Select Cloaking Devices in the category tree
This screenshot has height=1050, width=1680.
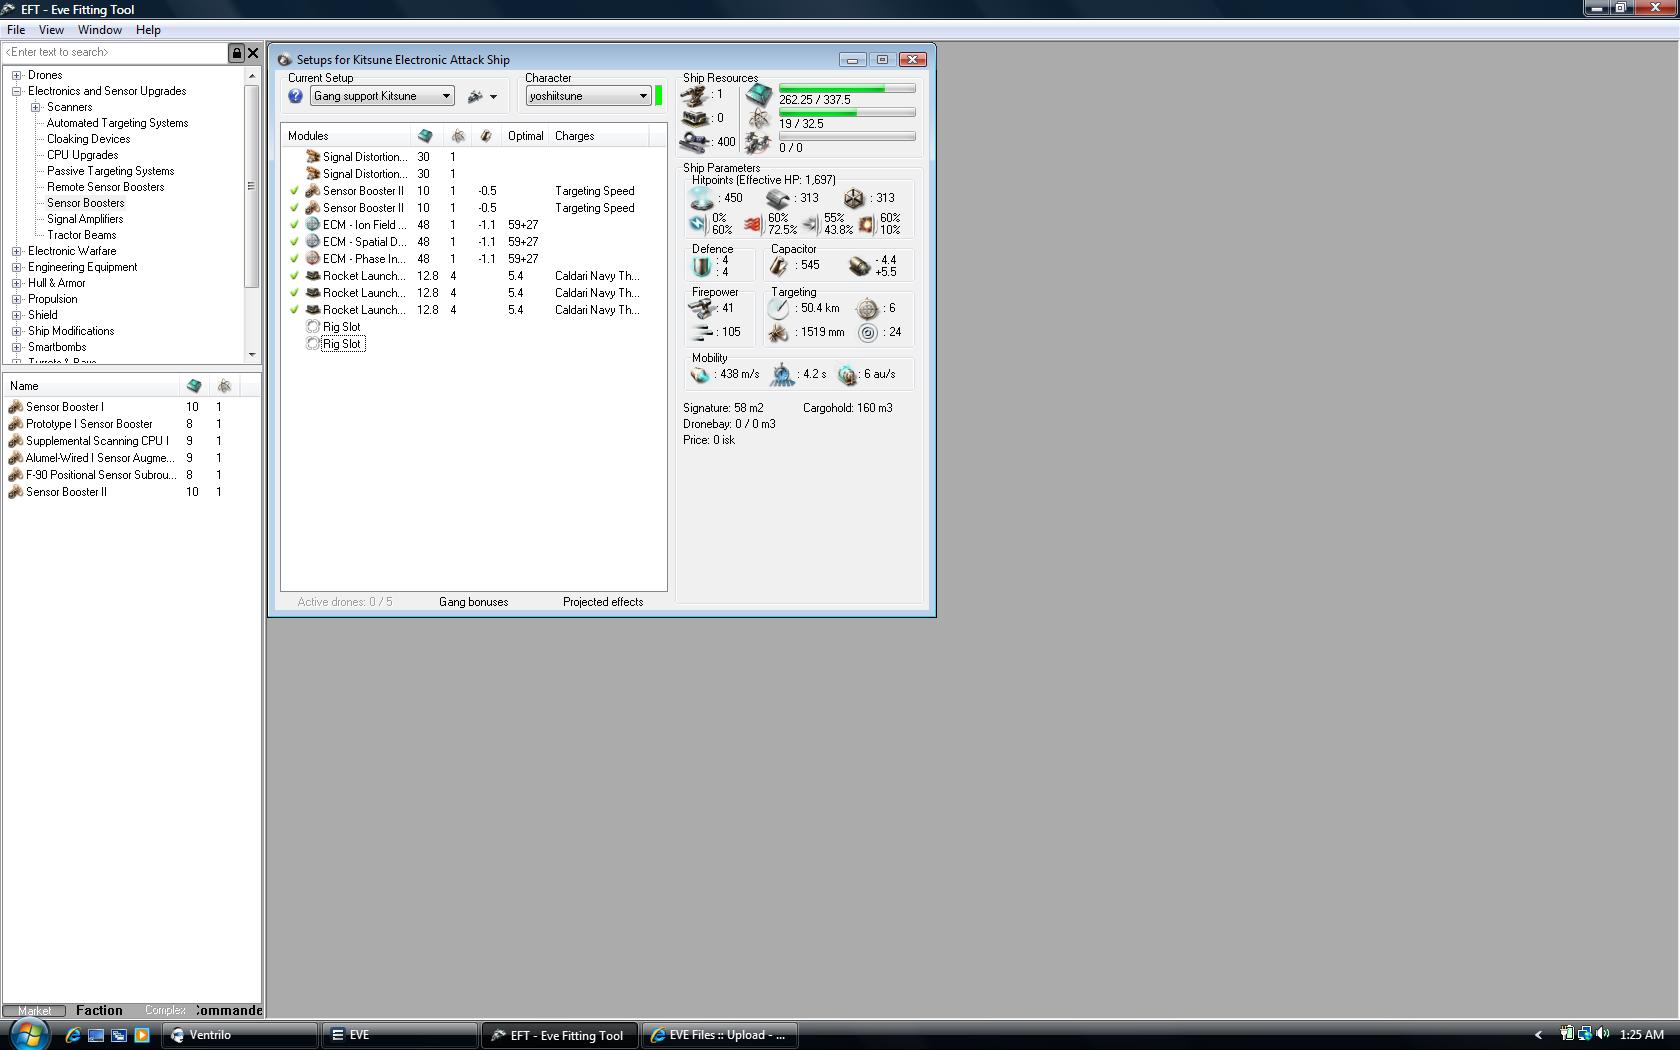point(89,139)
